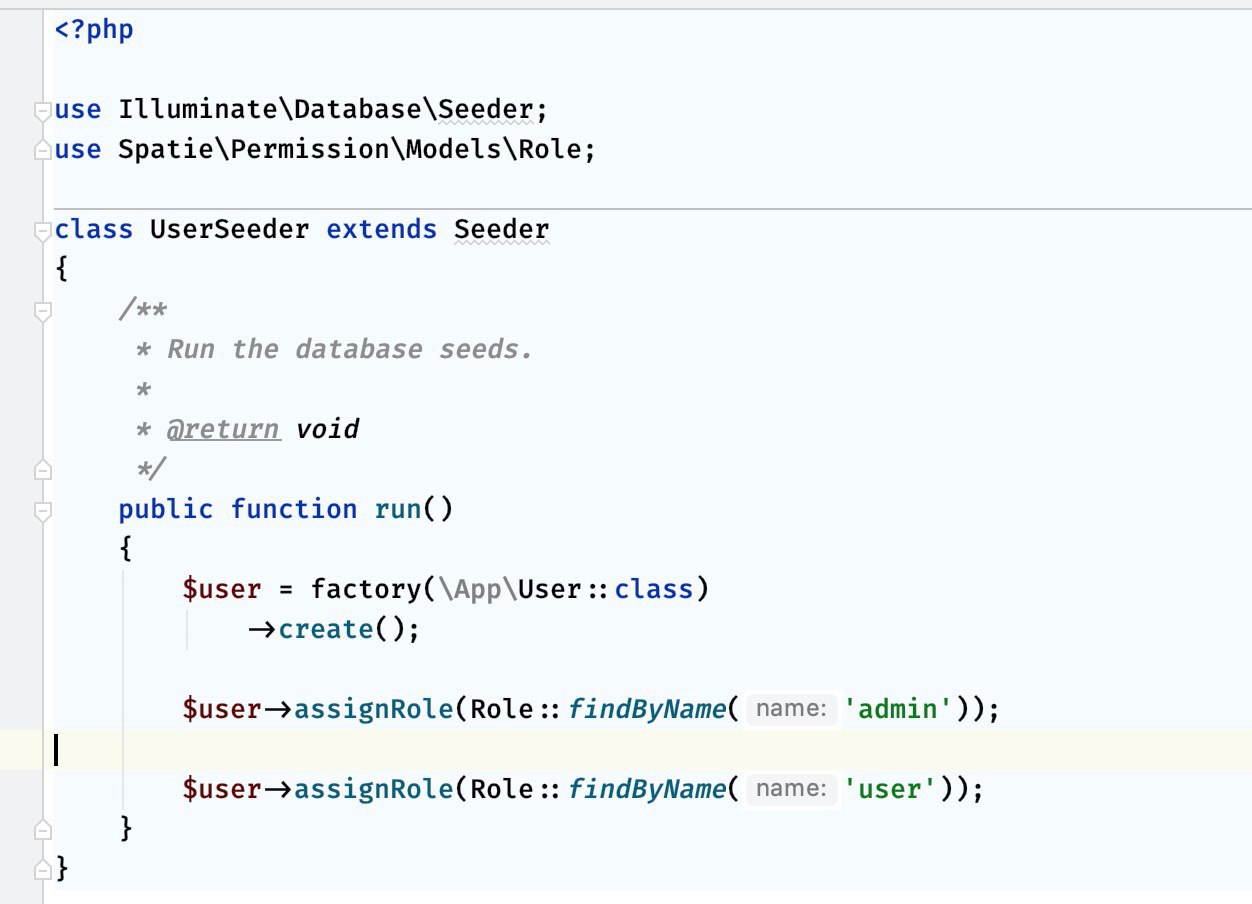The width and height of the screenshot is (1252, 904).
Task: Click the 'UserSeeder' class name
Action: pyautogui.click(x=230, y=229)
